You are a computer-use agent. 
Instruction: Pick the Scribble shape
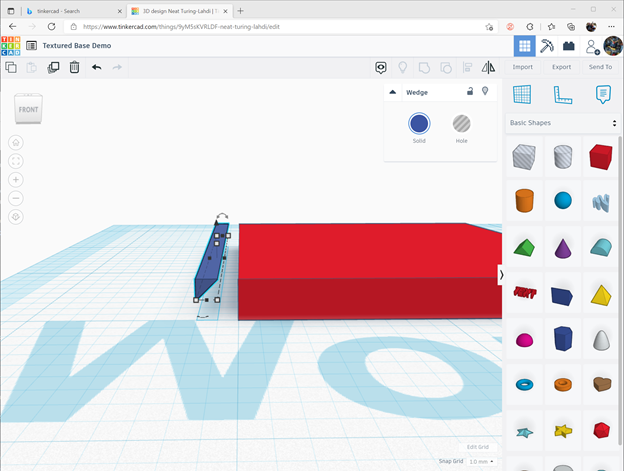[x=601, y=202]
